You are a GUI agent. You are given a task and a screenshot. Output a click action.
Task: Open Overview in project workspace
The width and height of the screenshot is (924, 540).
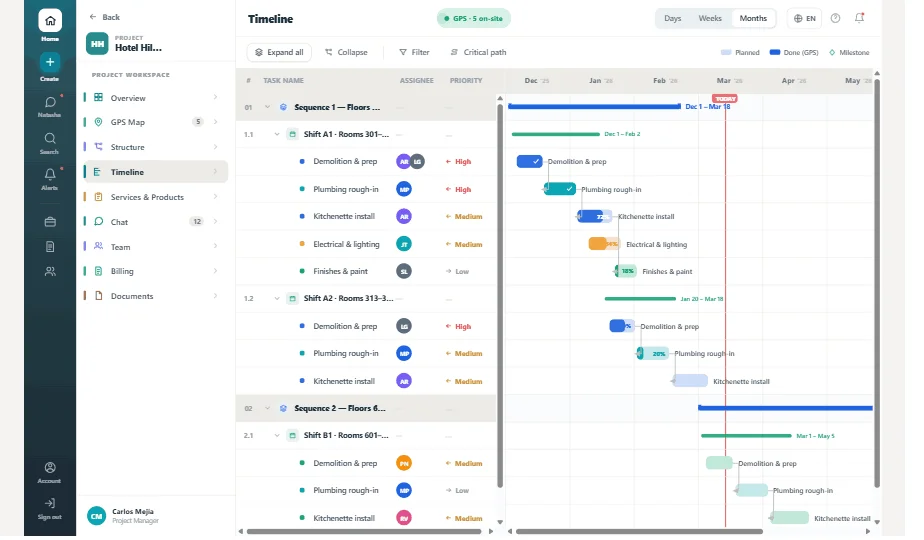pos(156,98)
